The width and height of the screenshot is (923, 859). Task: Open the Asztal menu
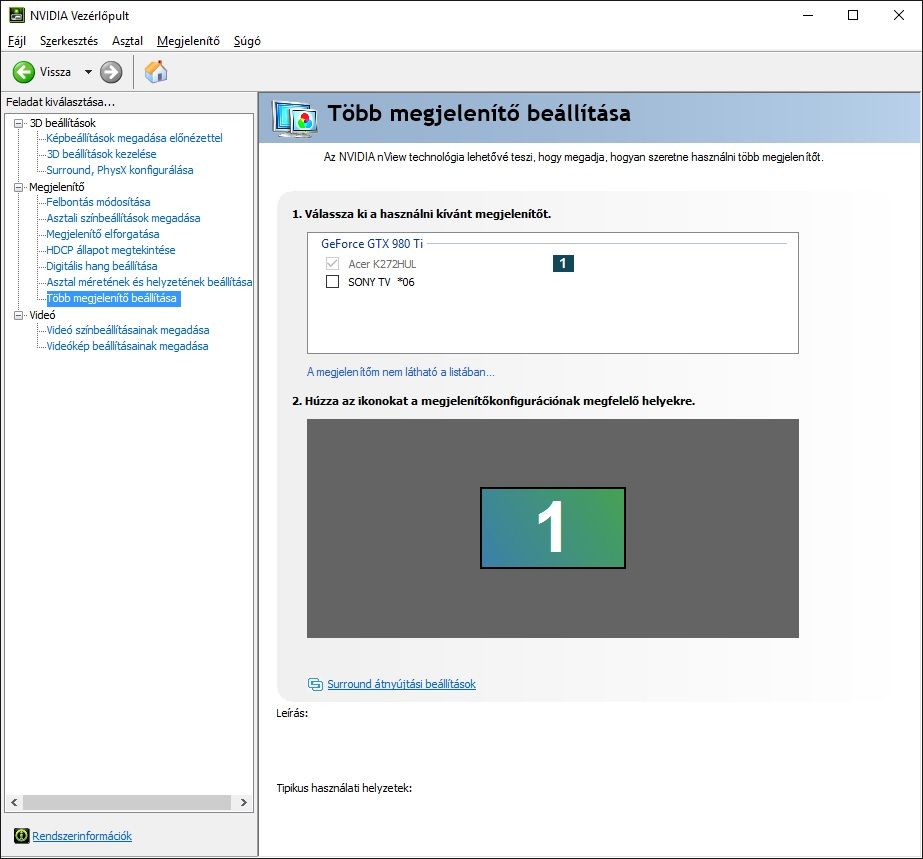pyautogui.click(x=127, y=41)
